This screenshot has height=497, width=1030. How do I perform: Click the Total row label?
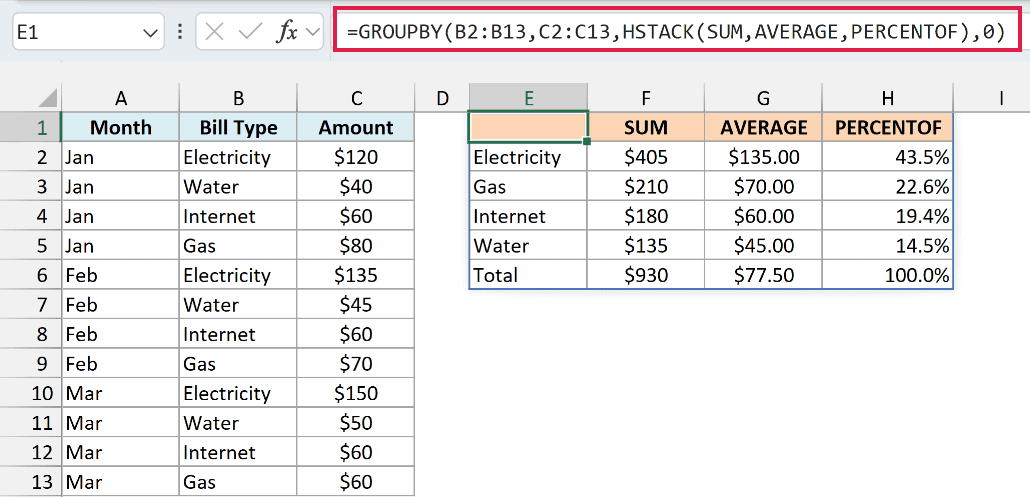[x=528, y=274]
